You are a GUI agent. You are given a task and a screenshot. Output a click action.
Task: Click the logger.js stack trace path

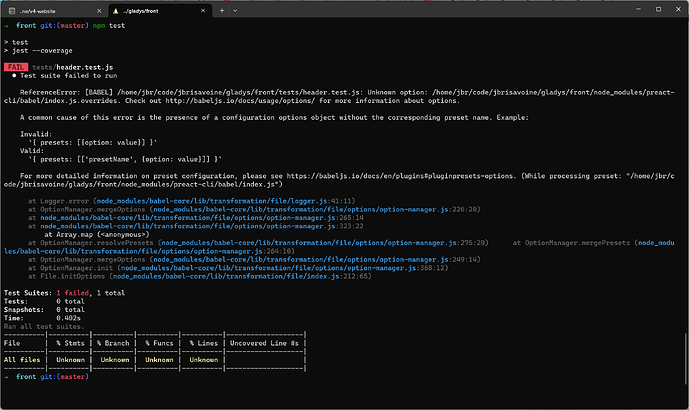[x=212, y=201]
